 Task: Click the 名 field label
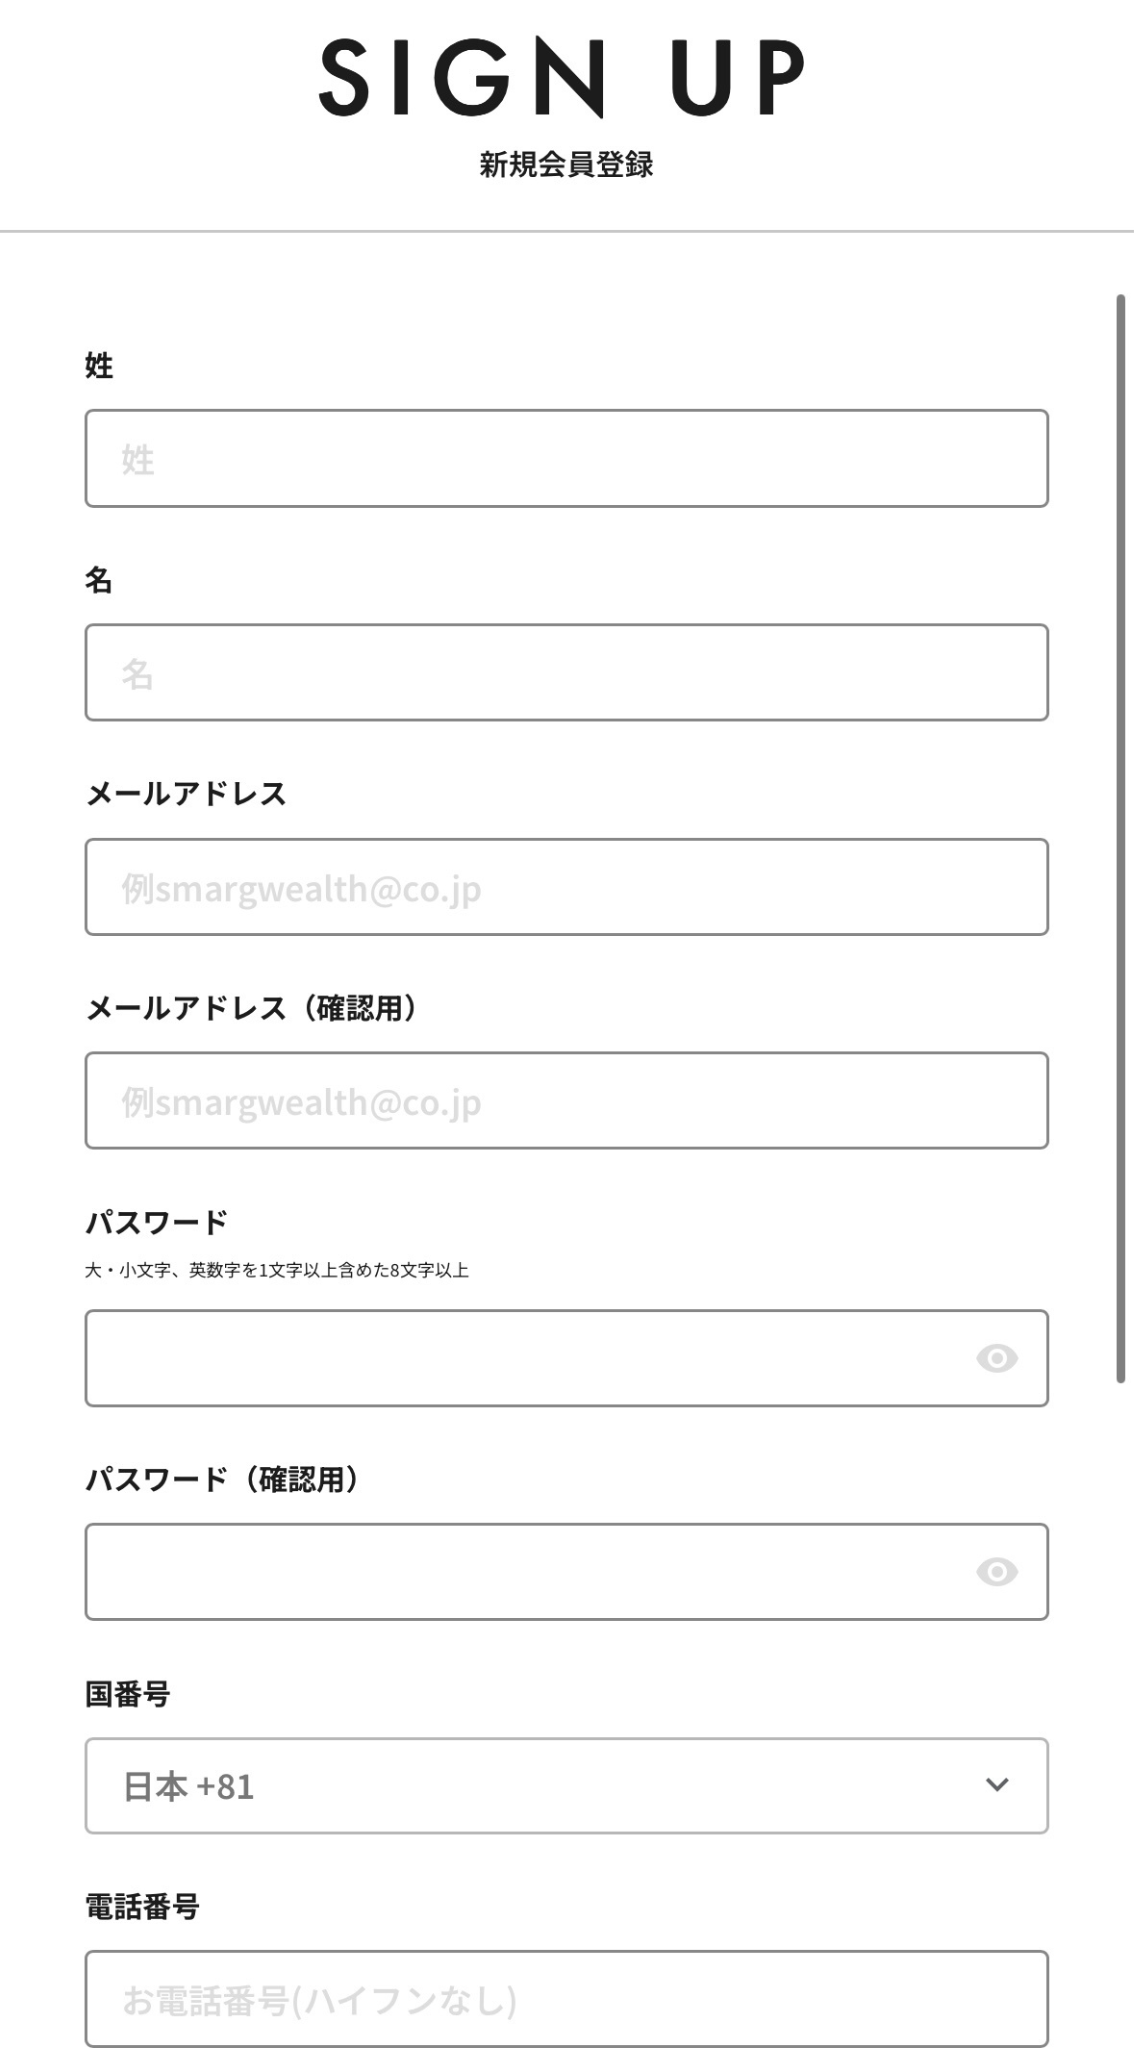[x=98, y=580]
